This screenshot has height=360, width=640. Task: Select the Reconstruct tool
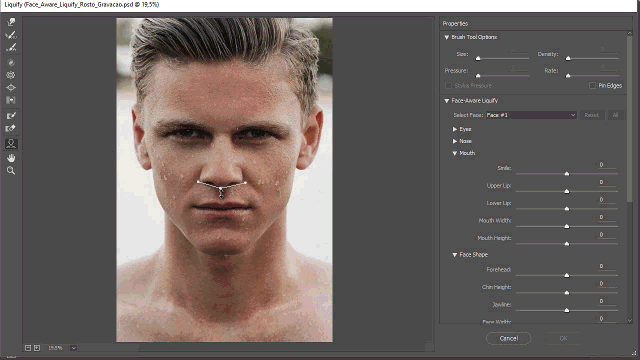[x=11, y=35]
